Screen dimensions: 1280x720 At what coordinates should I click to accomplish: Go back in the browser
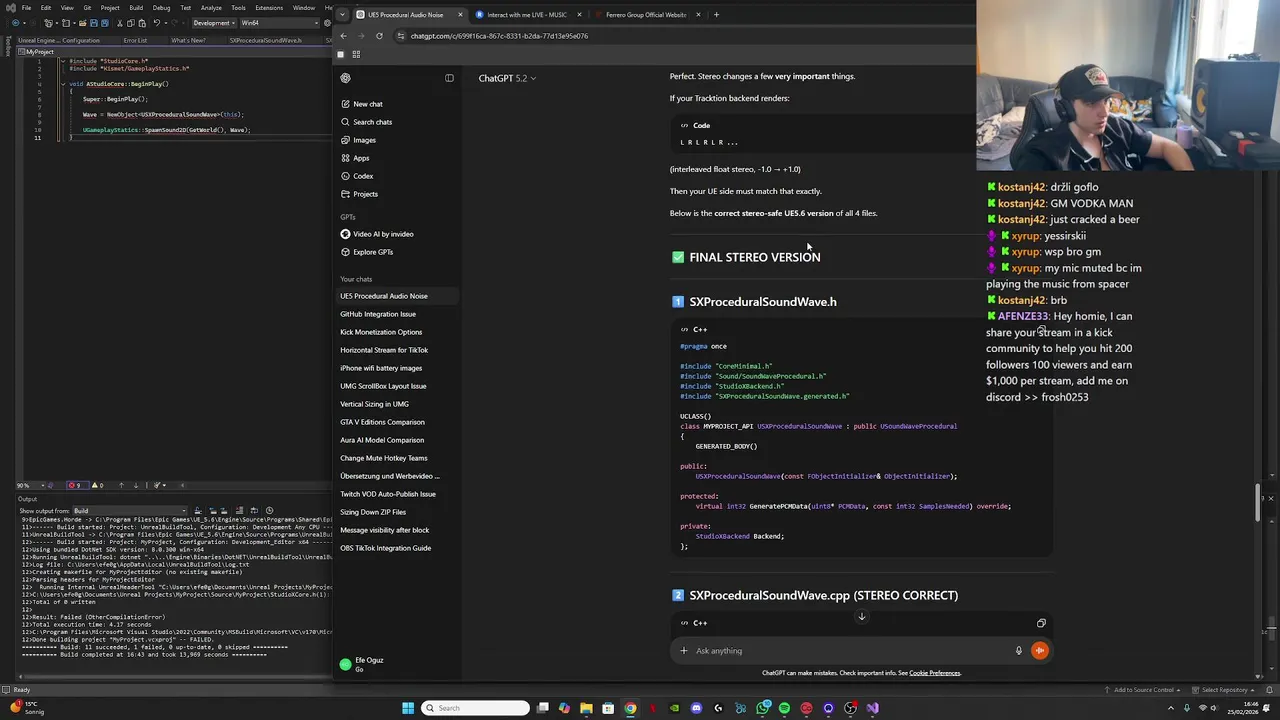tap(343, 36)
